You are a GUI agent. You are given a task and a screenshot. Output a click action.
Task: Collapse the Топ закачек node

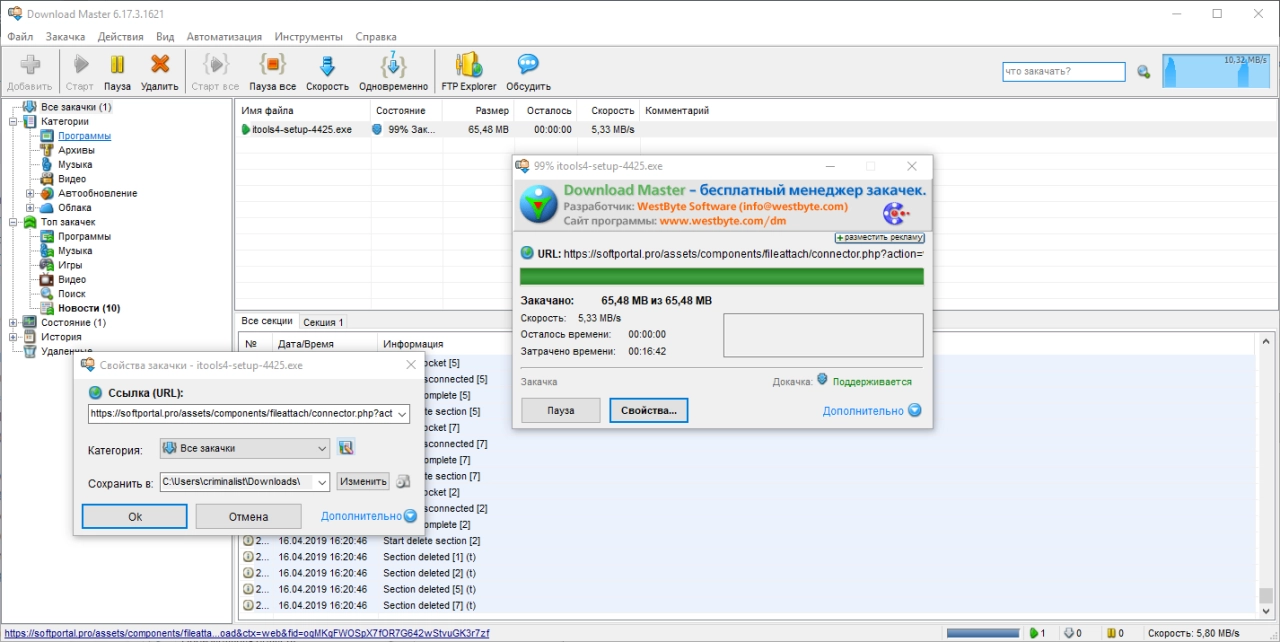click(14, 222)
